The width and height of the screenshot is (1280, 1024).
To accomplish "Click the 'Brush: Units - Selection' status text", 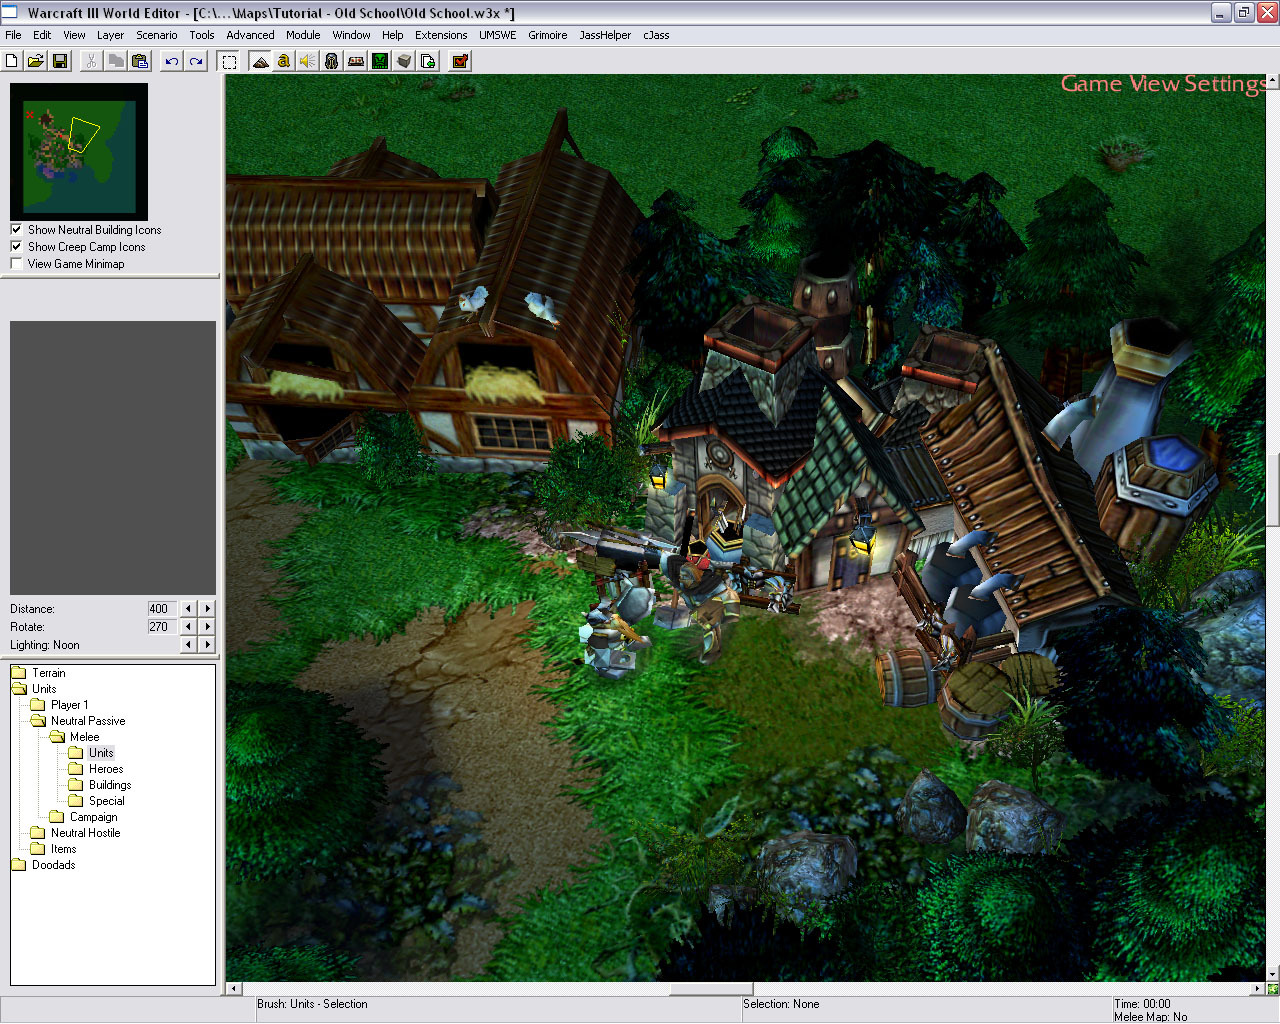I will (x=312, y=1004).
